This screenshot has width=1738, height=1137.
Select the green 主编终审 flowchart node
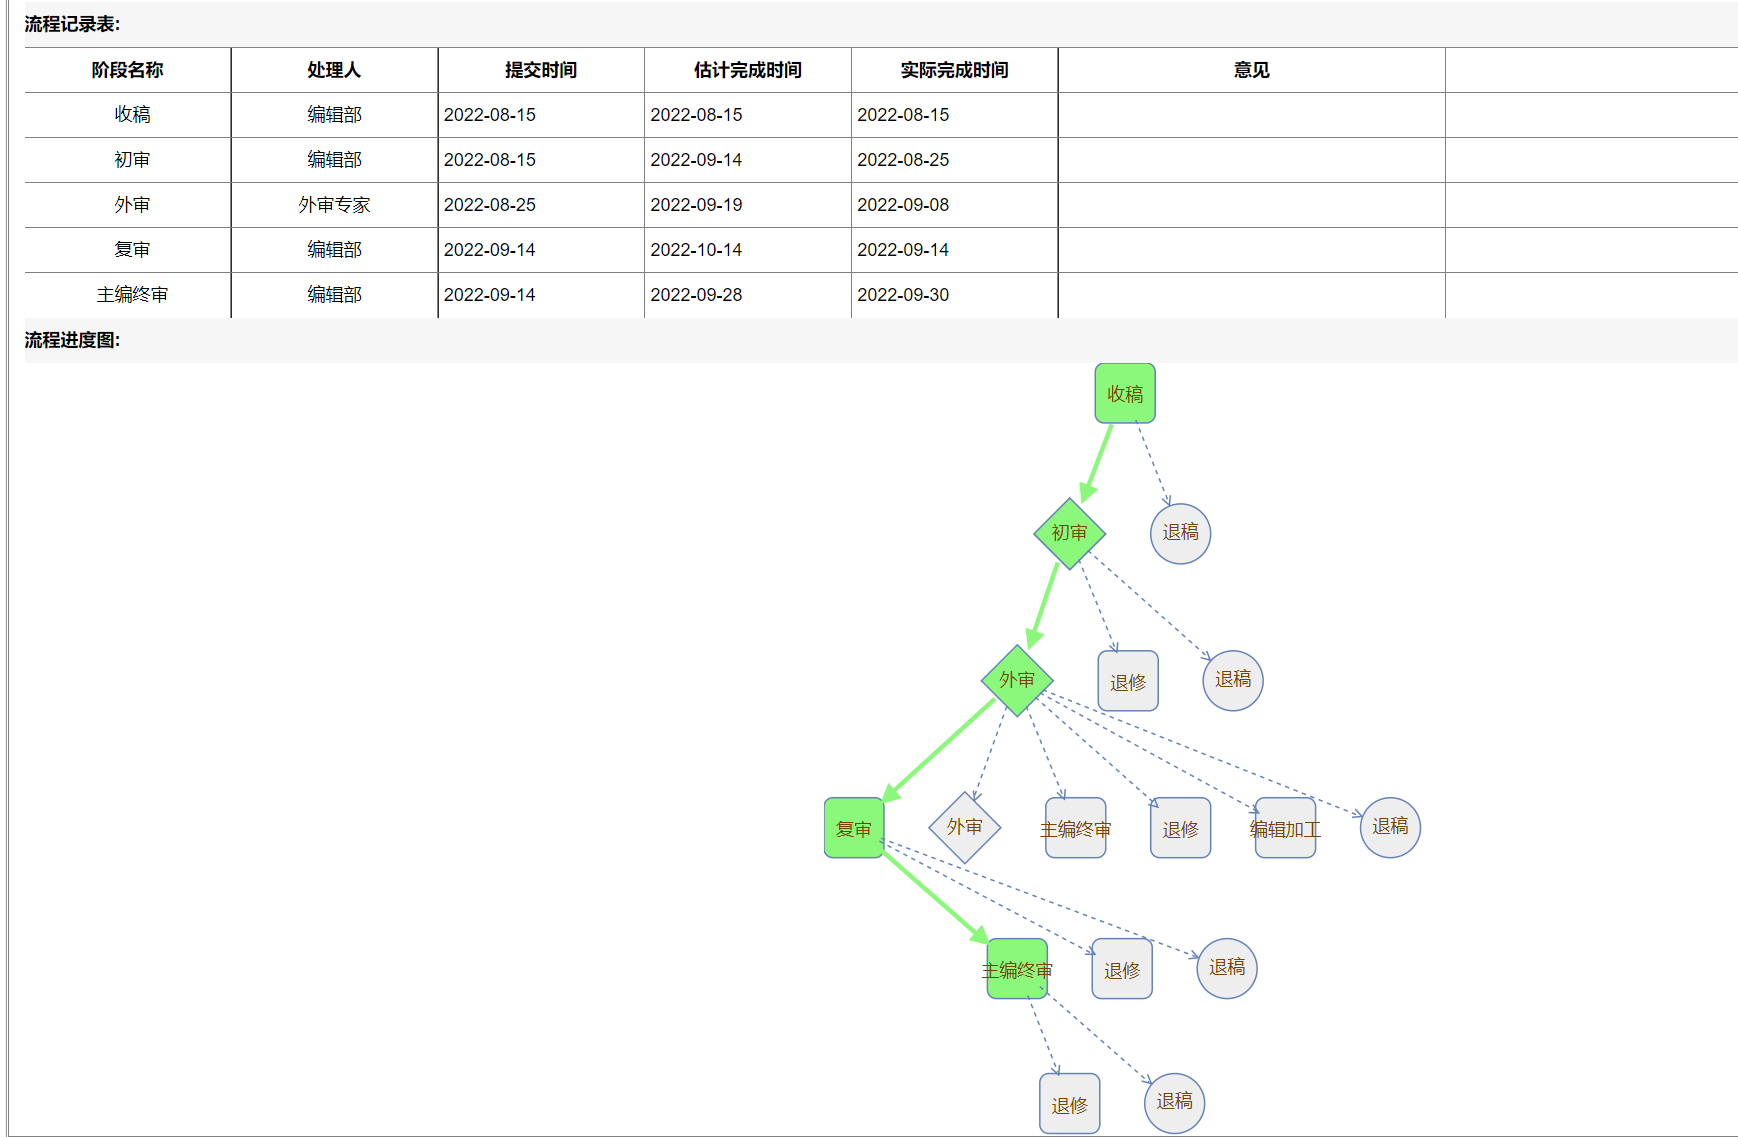pyautogui.click(x=1017, y=969)
